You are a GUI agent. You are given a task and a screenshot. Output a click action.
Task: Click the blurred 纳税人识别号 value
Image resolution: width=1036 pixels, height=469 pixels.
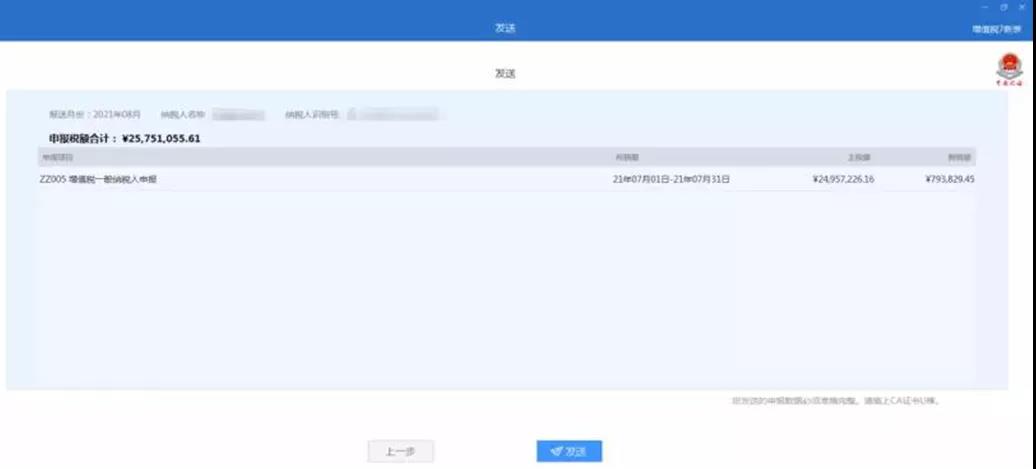395,115
